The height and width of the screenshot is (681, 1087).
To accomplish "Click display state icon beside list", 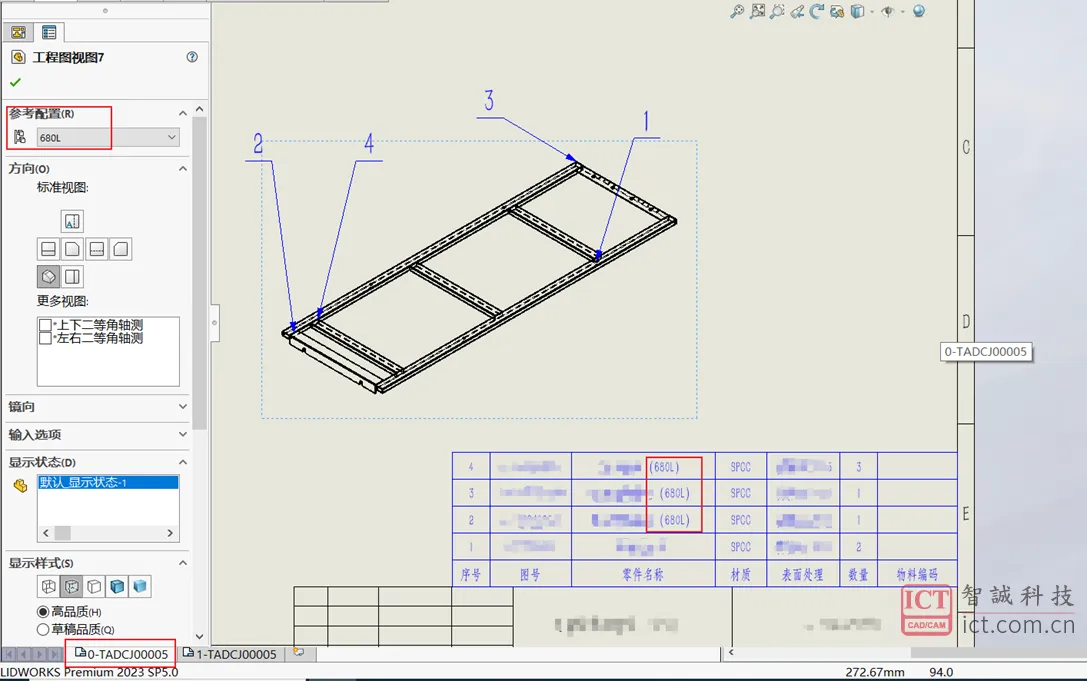I will (x=20, y=485).
